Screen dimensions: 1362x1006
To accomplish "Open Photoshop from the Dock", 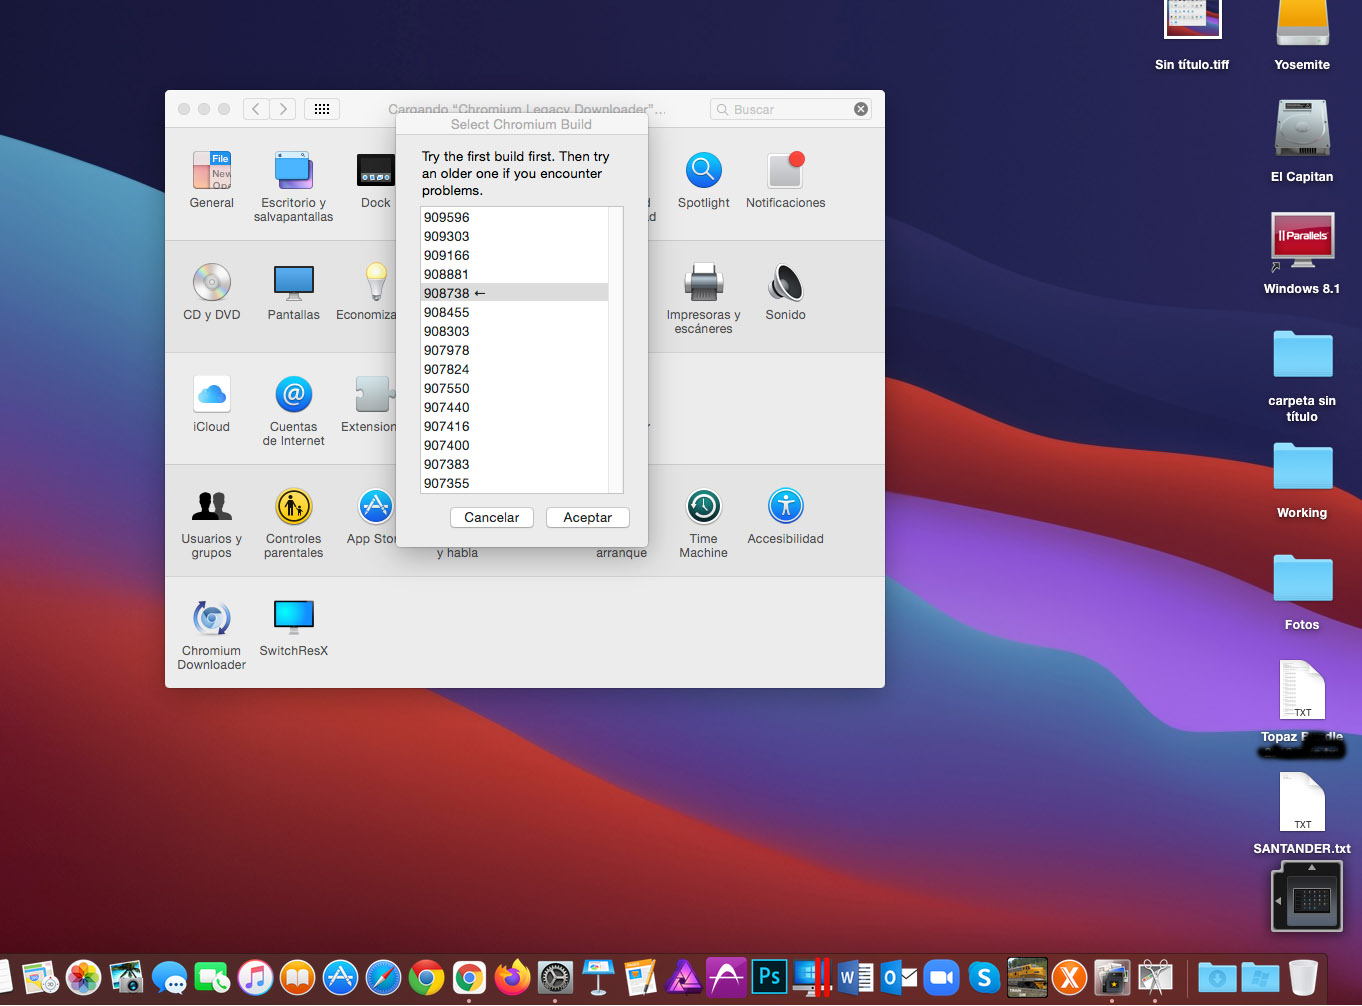I will pos(769,976).
